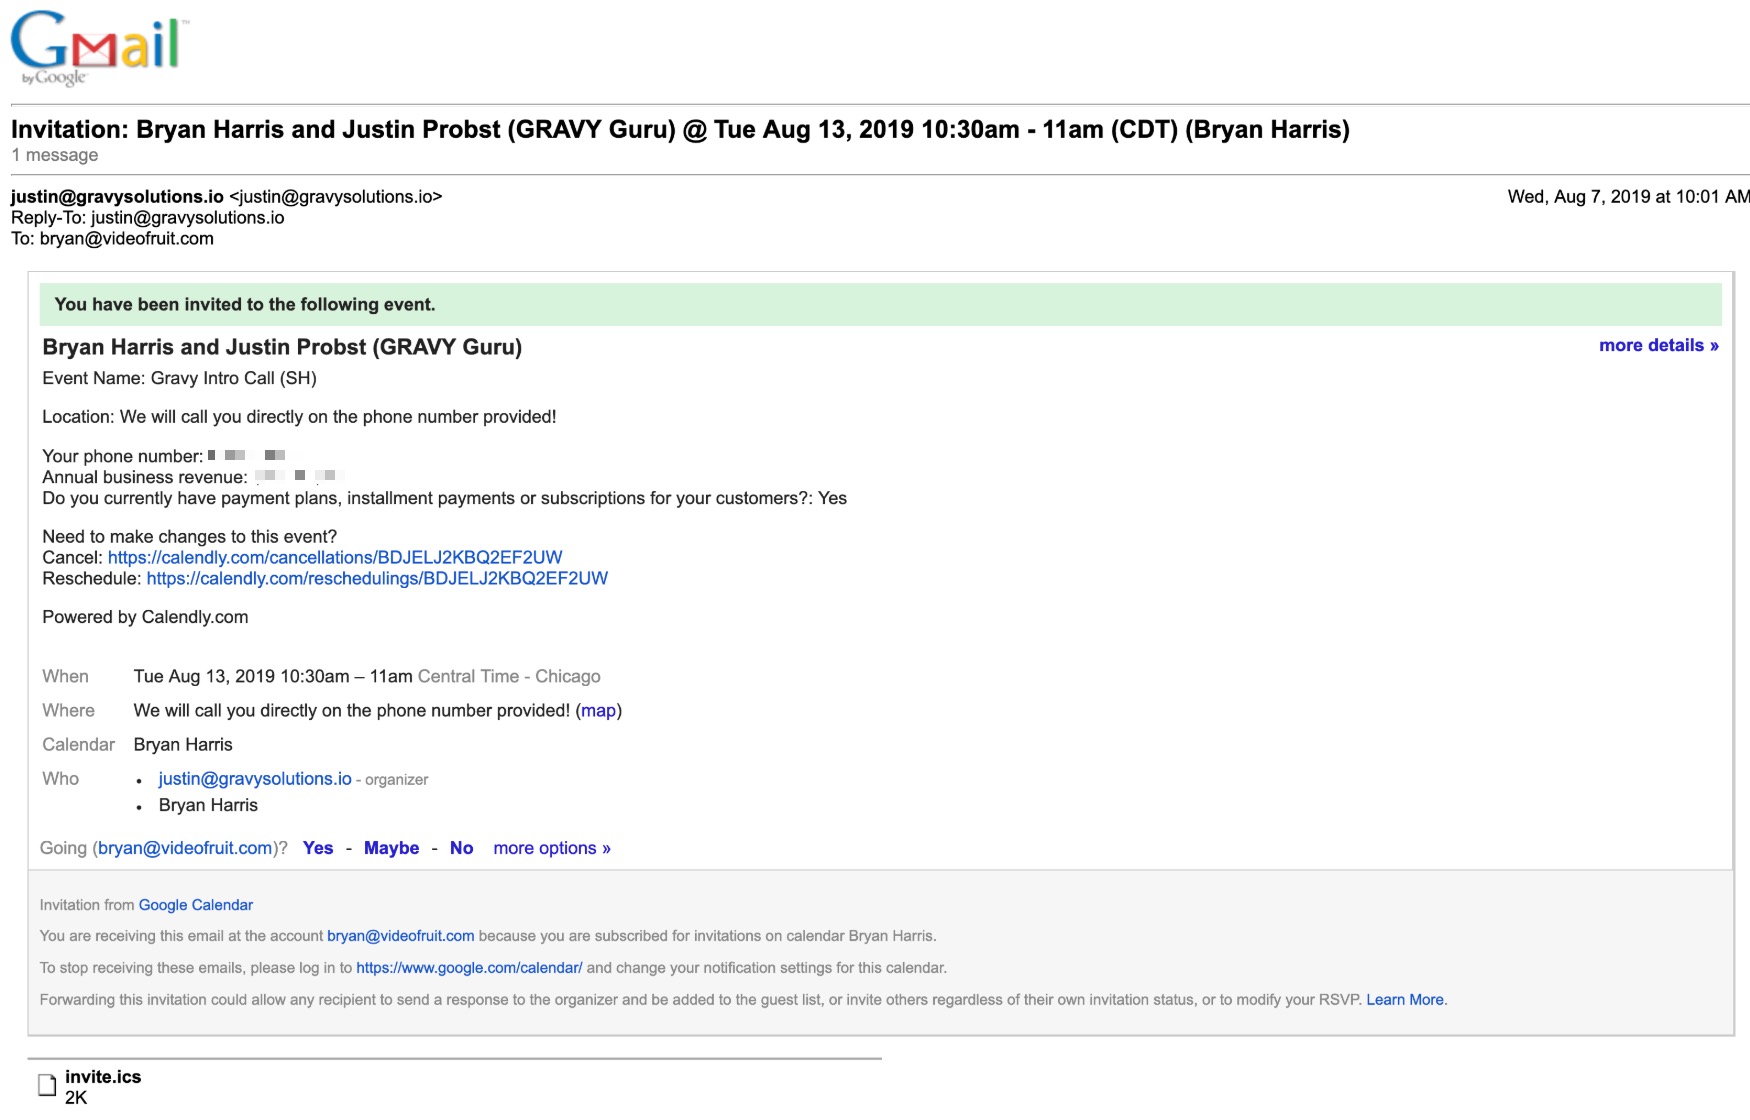Respond Yes to the invitation

[318, 848]
